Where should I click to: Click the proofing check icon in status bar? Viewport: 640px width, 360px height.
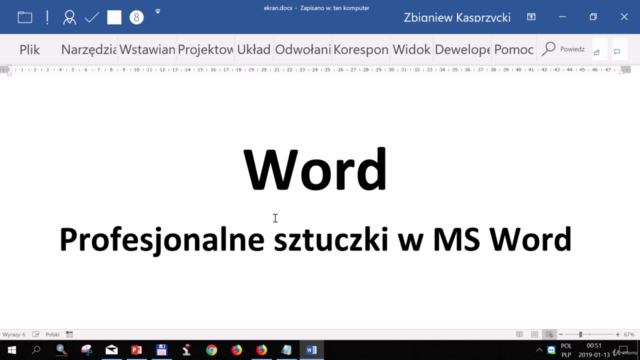pyautogui.click(x=36, y=334)
